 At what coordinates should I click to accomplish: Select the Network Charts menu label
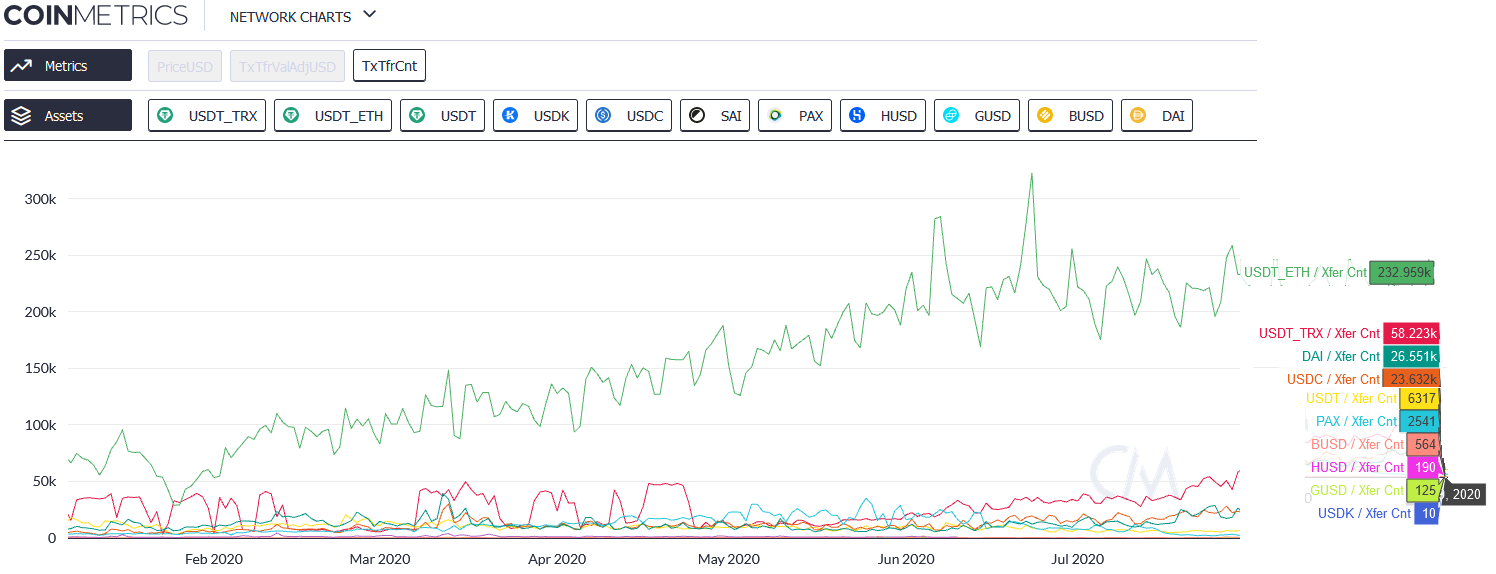pos(290,17)
